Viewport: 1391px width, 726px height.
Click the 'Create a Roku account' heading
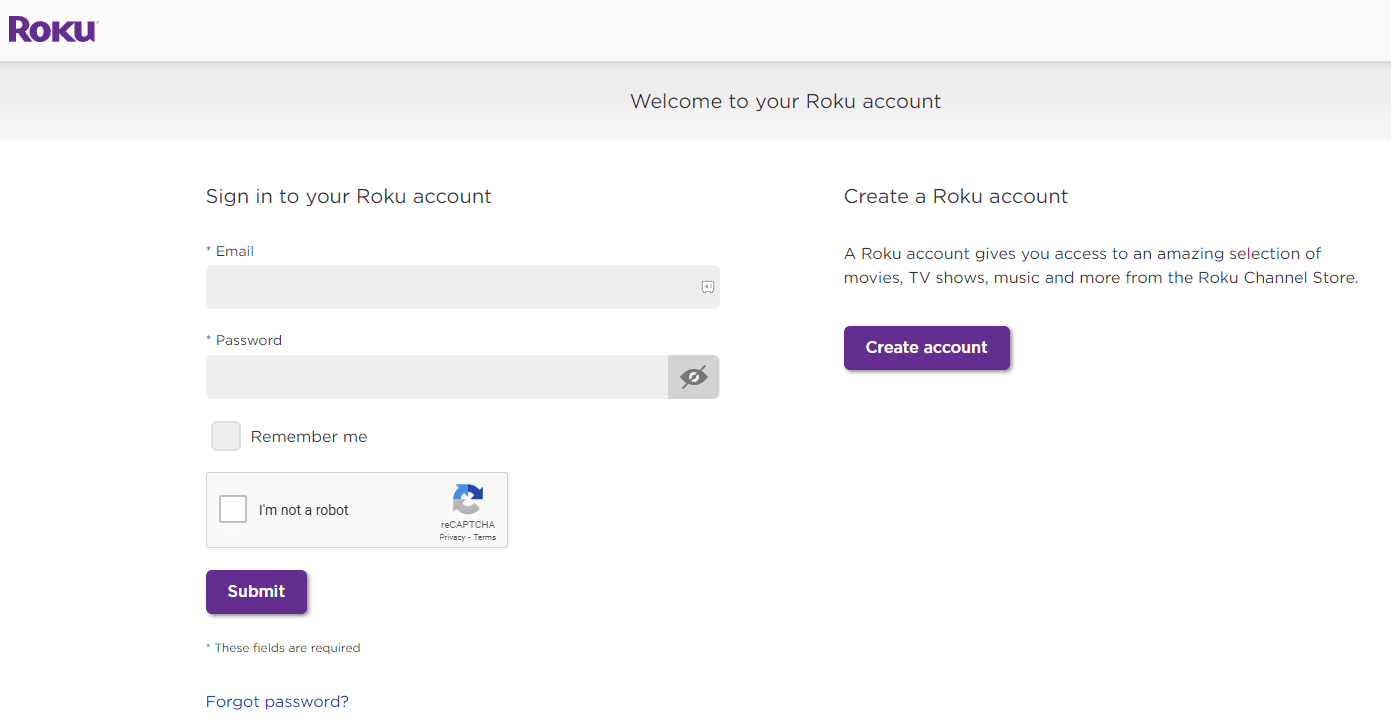click(x=956, y=197)
